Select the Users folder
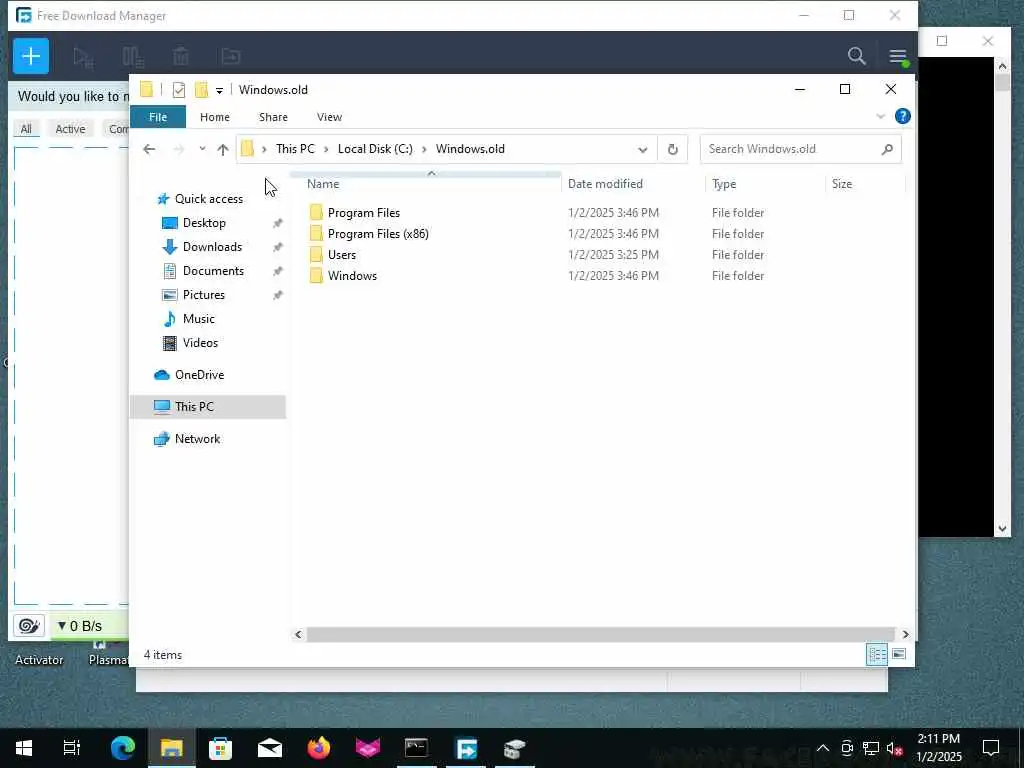Image resolution: width=1024 pixels, height=768 pixels. [342, 255]
